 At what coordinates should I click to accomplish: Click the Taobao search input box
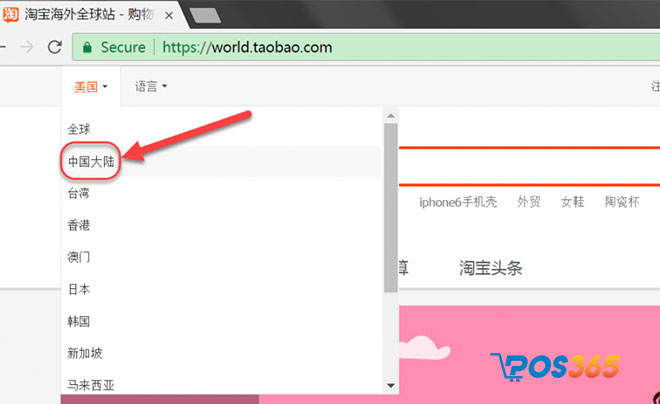coord(529,166)
